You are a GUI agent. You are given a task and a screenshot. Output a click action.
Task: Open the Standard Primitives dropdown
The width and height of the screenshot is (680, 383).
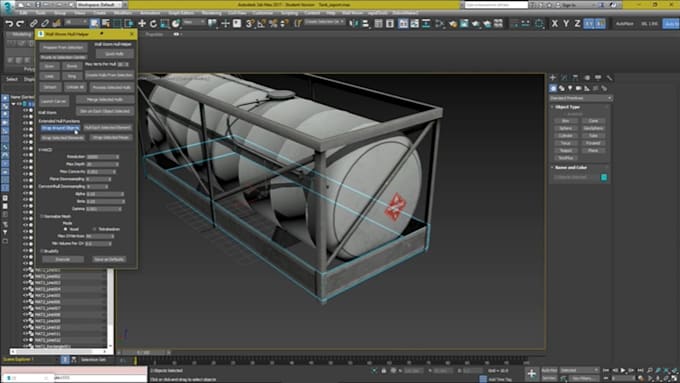[580, 98]
